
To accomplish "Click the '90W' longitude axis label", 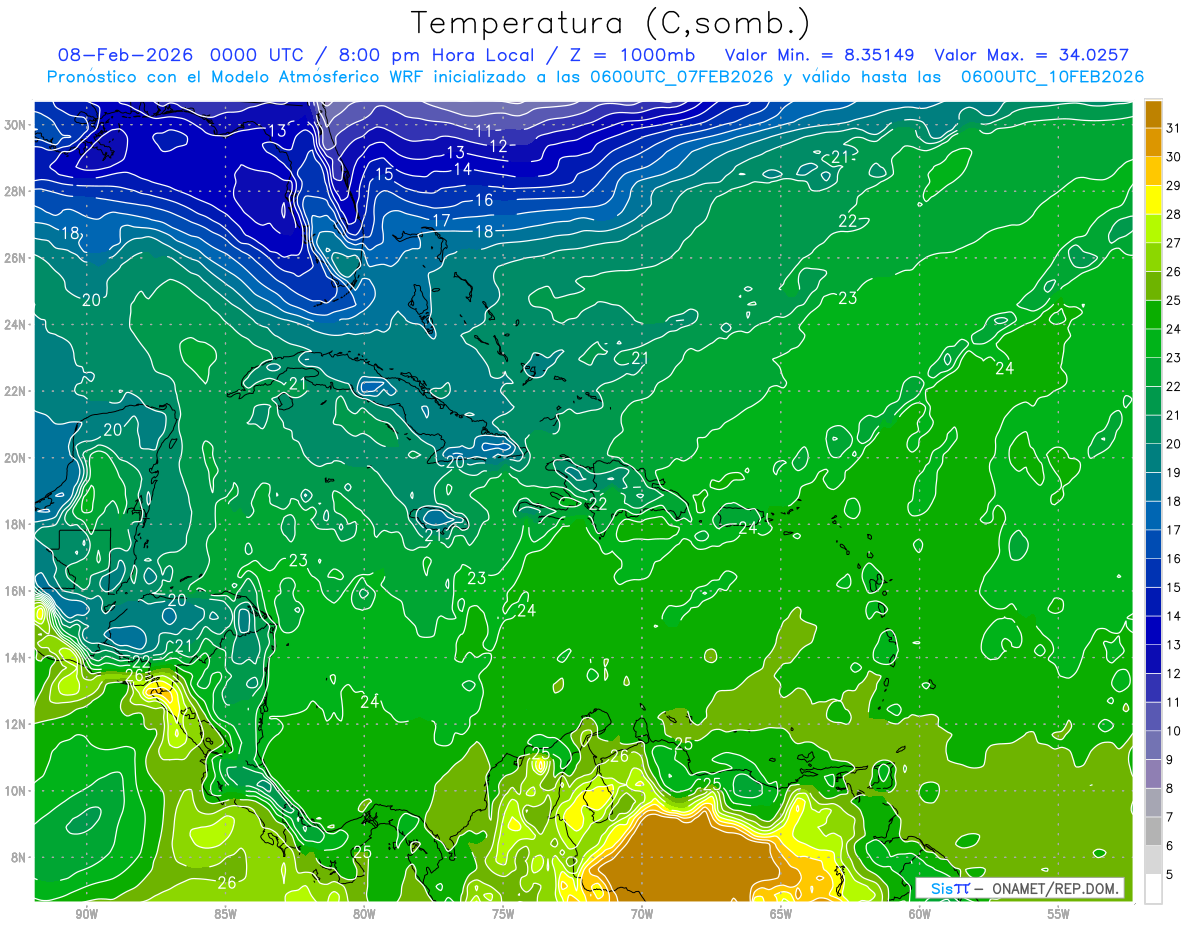I will click(87, 913).
